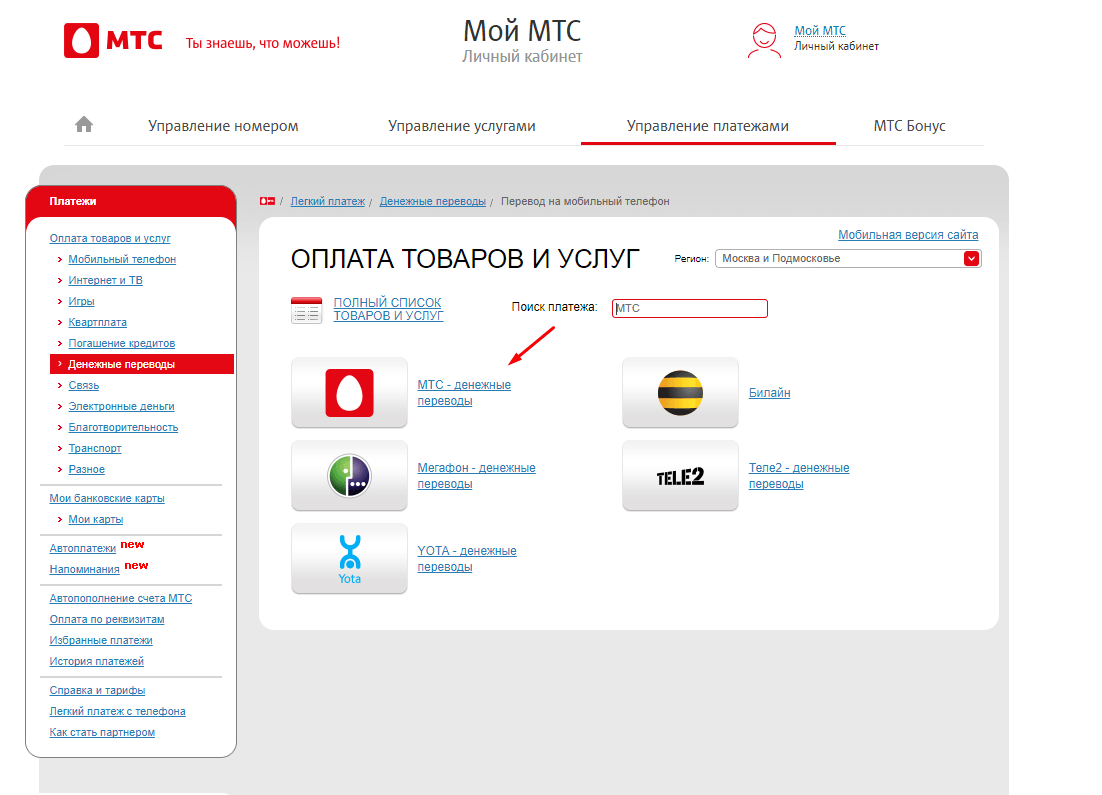Open Мобильная версия сайта link
The height and width of the screenshot is (795, 1102).
(x=908, y=235)
